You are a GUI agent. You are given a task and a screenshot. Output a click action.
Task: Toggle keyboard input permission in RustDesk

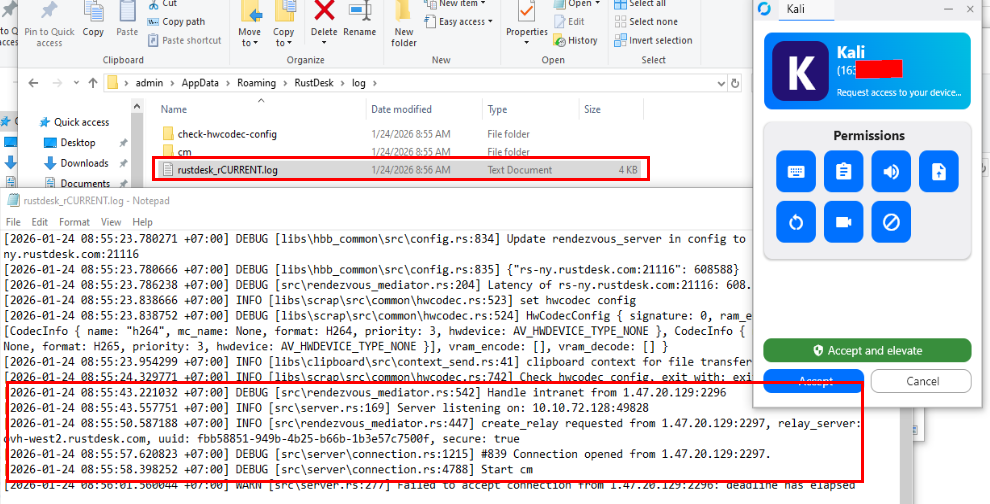[x=796, y=171]
